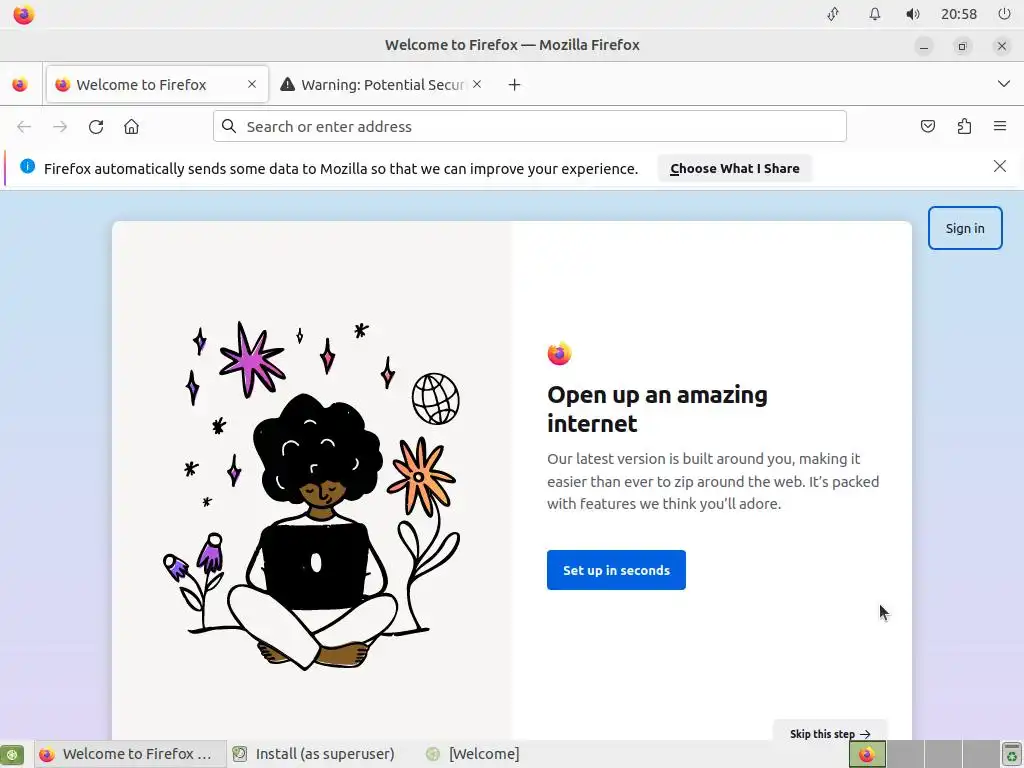1024x768 pixels.
Task: Click the Open up an amazing internet heading
Action: click(657, 409)
